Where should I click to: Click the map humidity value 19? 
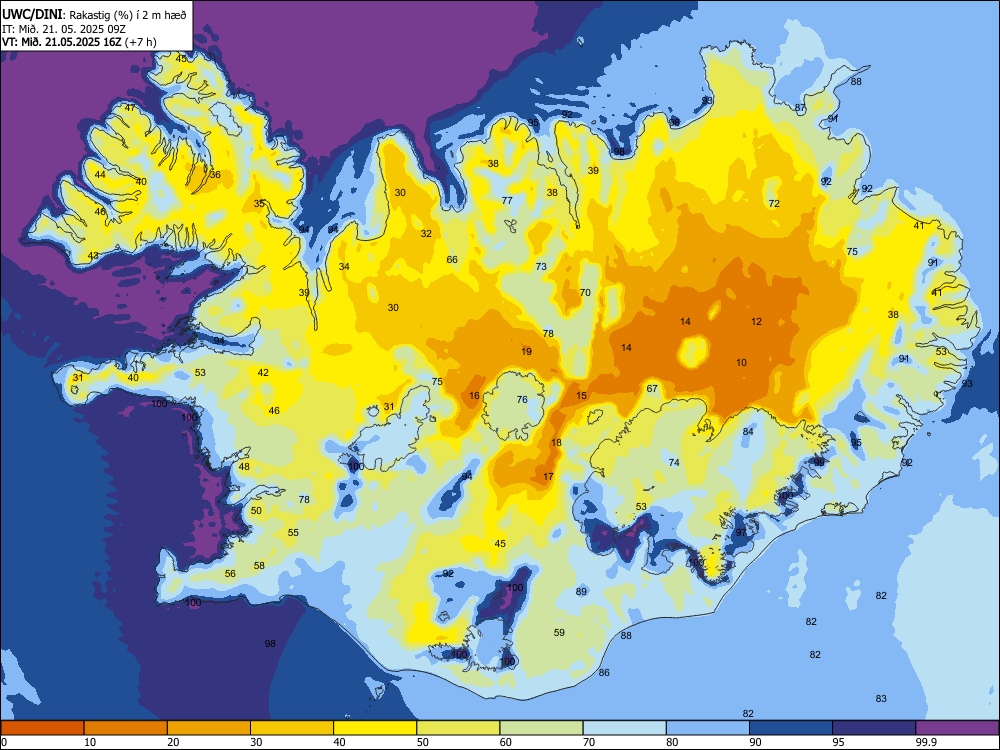coord(526,351)
